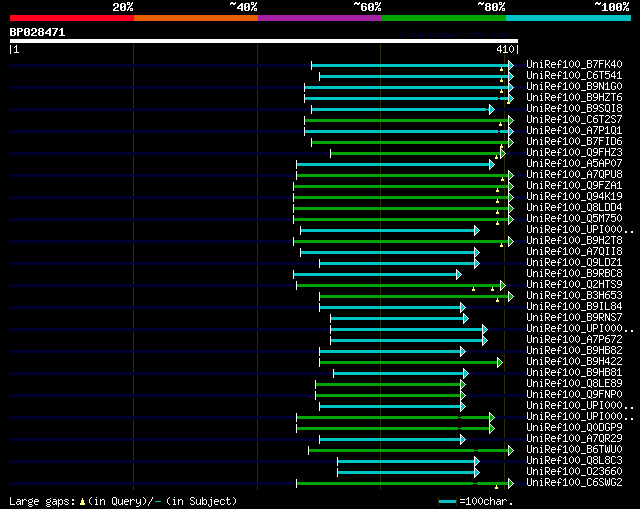The width and height of the screenshot is (640, 509).
Task: Click arrowhead ending the UniRef100_B9RBC8 alignment
Action: pos(459,274)
